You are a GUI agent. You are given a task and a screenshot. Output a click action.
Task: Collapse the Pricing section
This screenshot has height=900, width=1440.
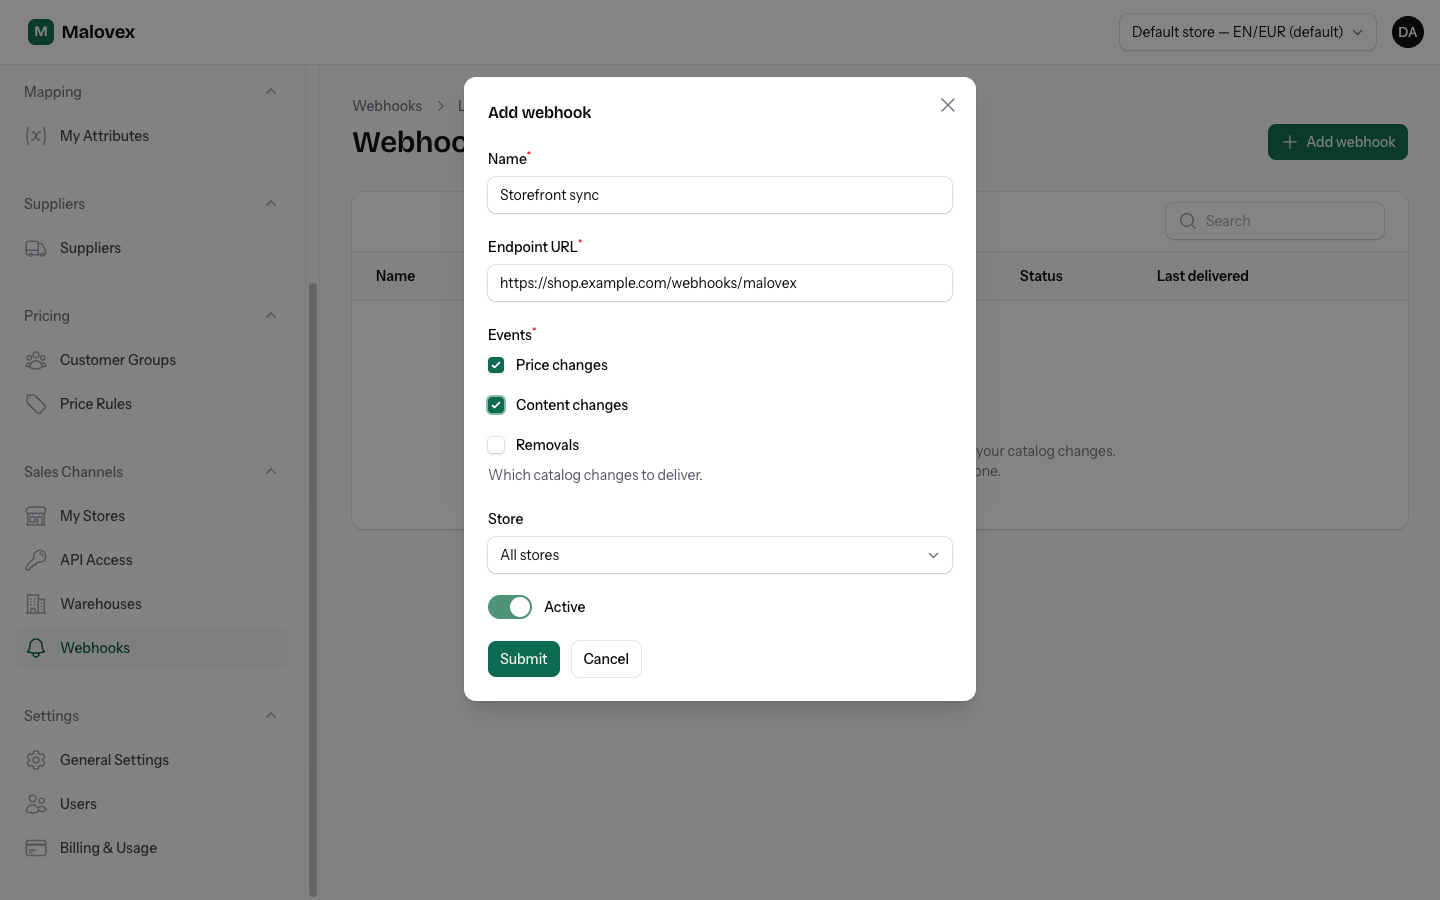tap(271, 316)
